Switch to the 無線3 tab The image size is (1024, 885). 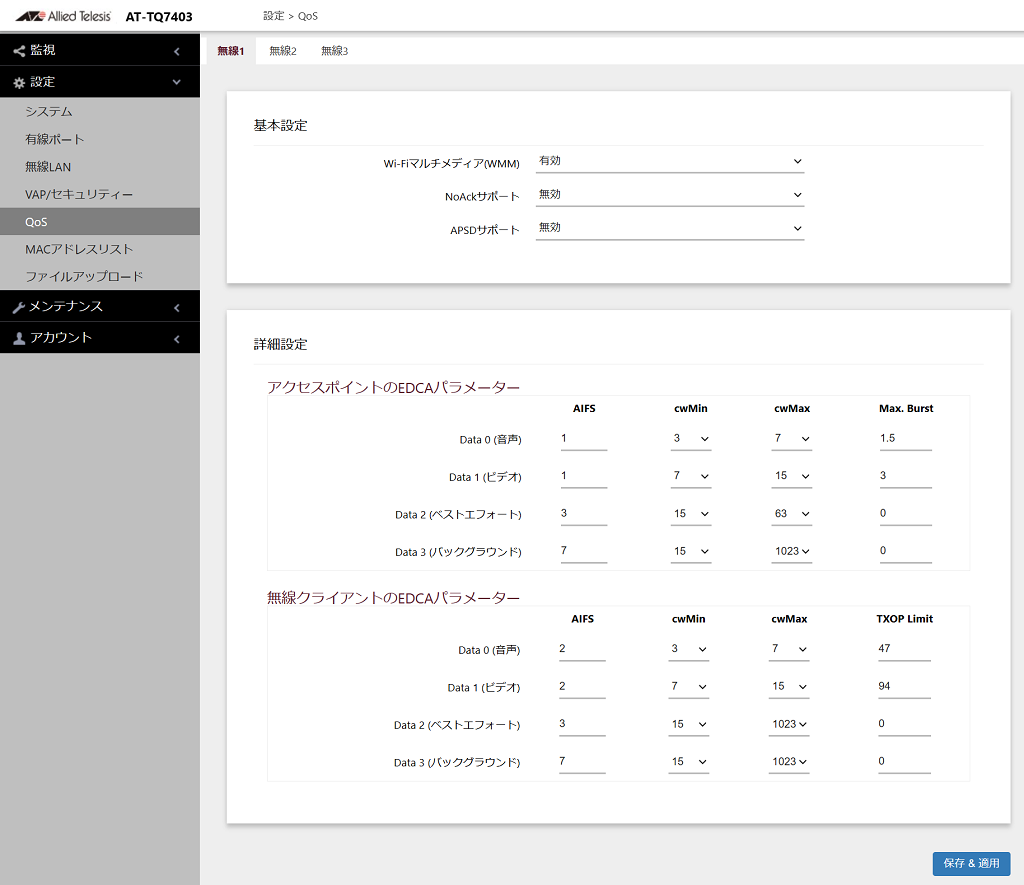(334, 51)
